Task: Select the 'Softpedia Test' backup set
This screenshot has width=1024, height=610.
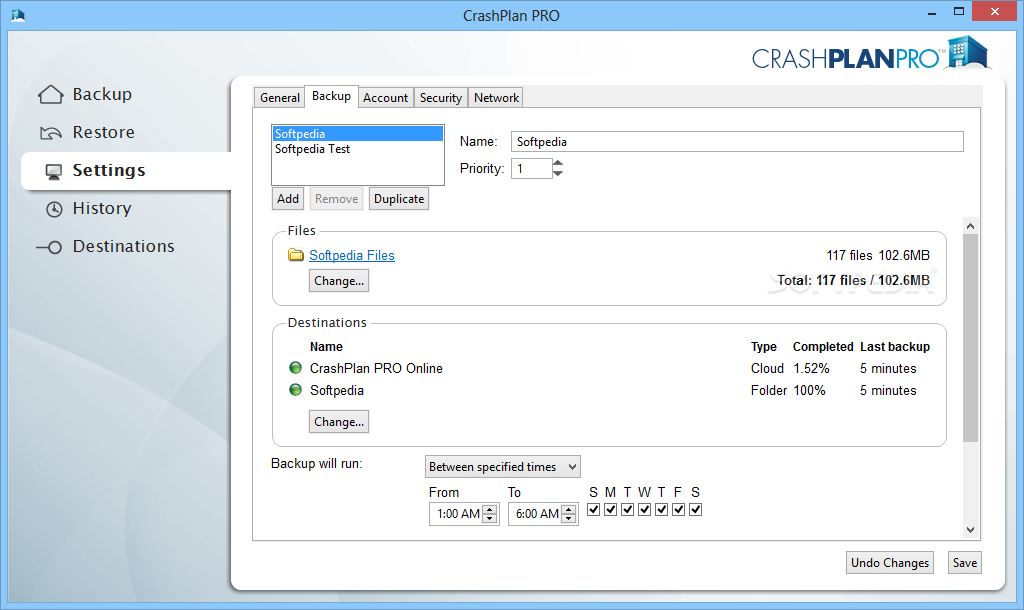Action: [358, 149]
